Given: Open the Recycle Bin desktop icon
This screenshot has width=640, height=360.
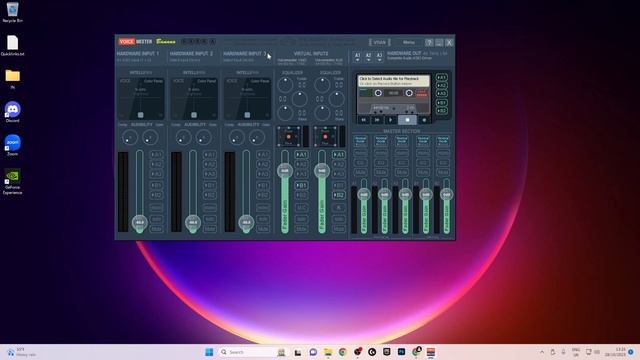Looking at the screenshot, I should tap(13, 12).
